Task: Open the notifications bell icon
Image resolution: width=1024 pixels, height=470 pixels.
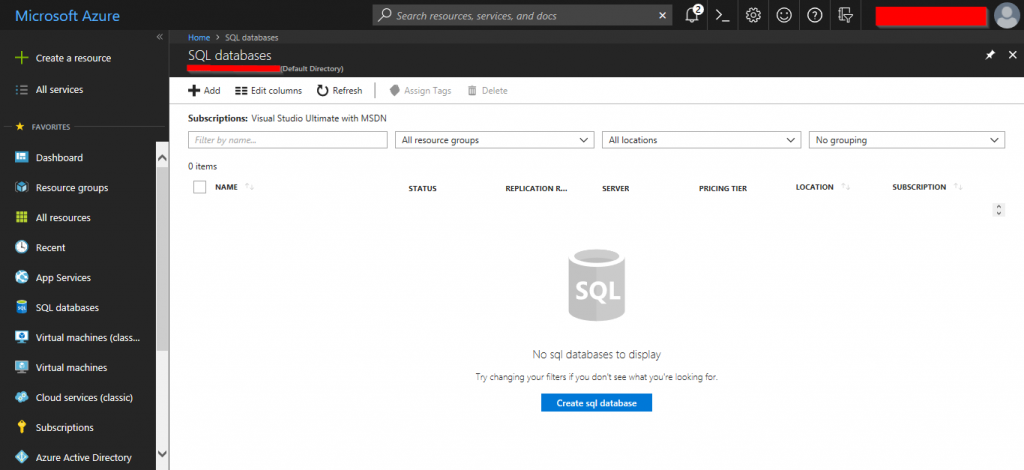Action: (692, 15)
